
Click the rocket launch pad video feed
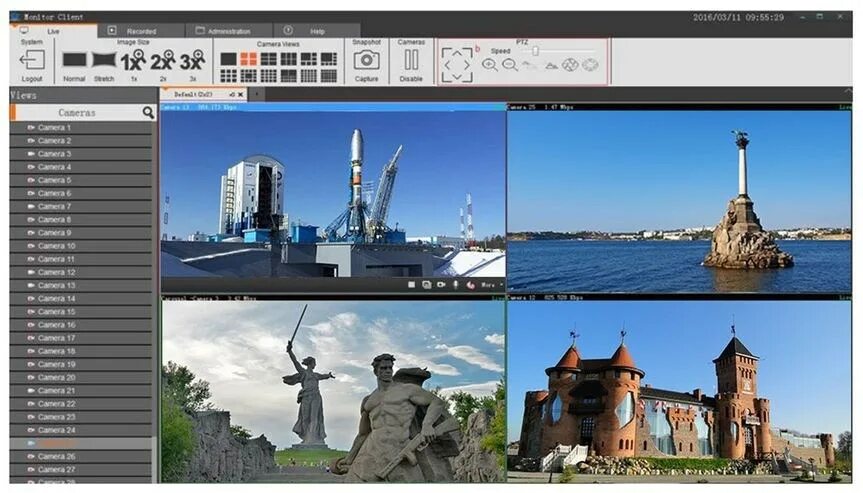[x=333, y=194]
